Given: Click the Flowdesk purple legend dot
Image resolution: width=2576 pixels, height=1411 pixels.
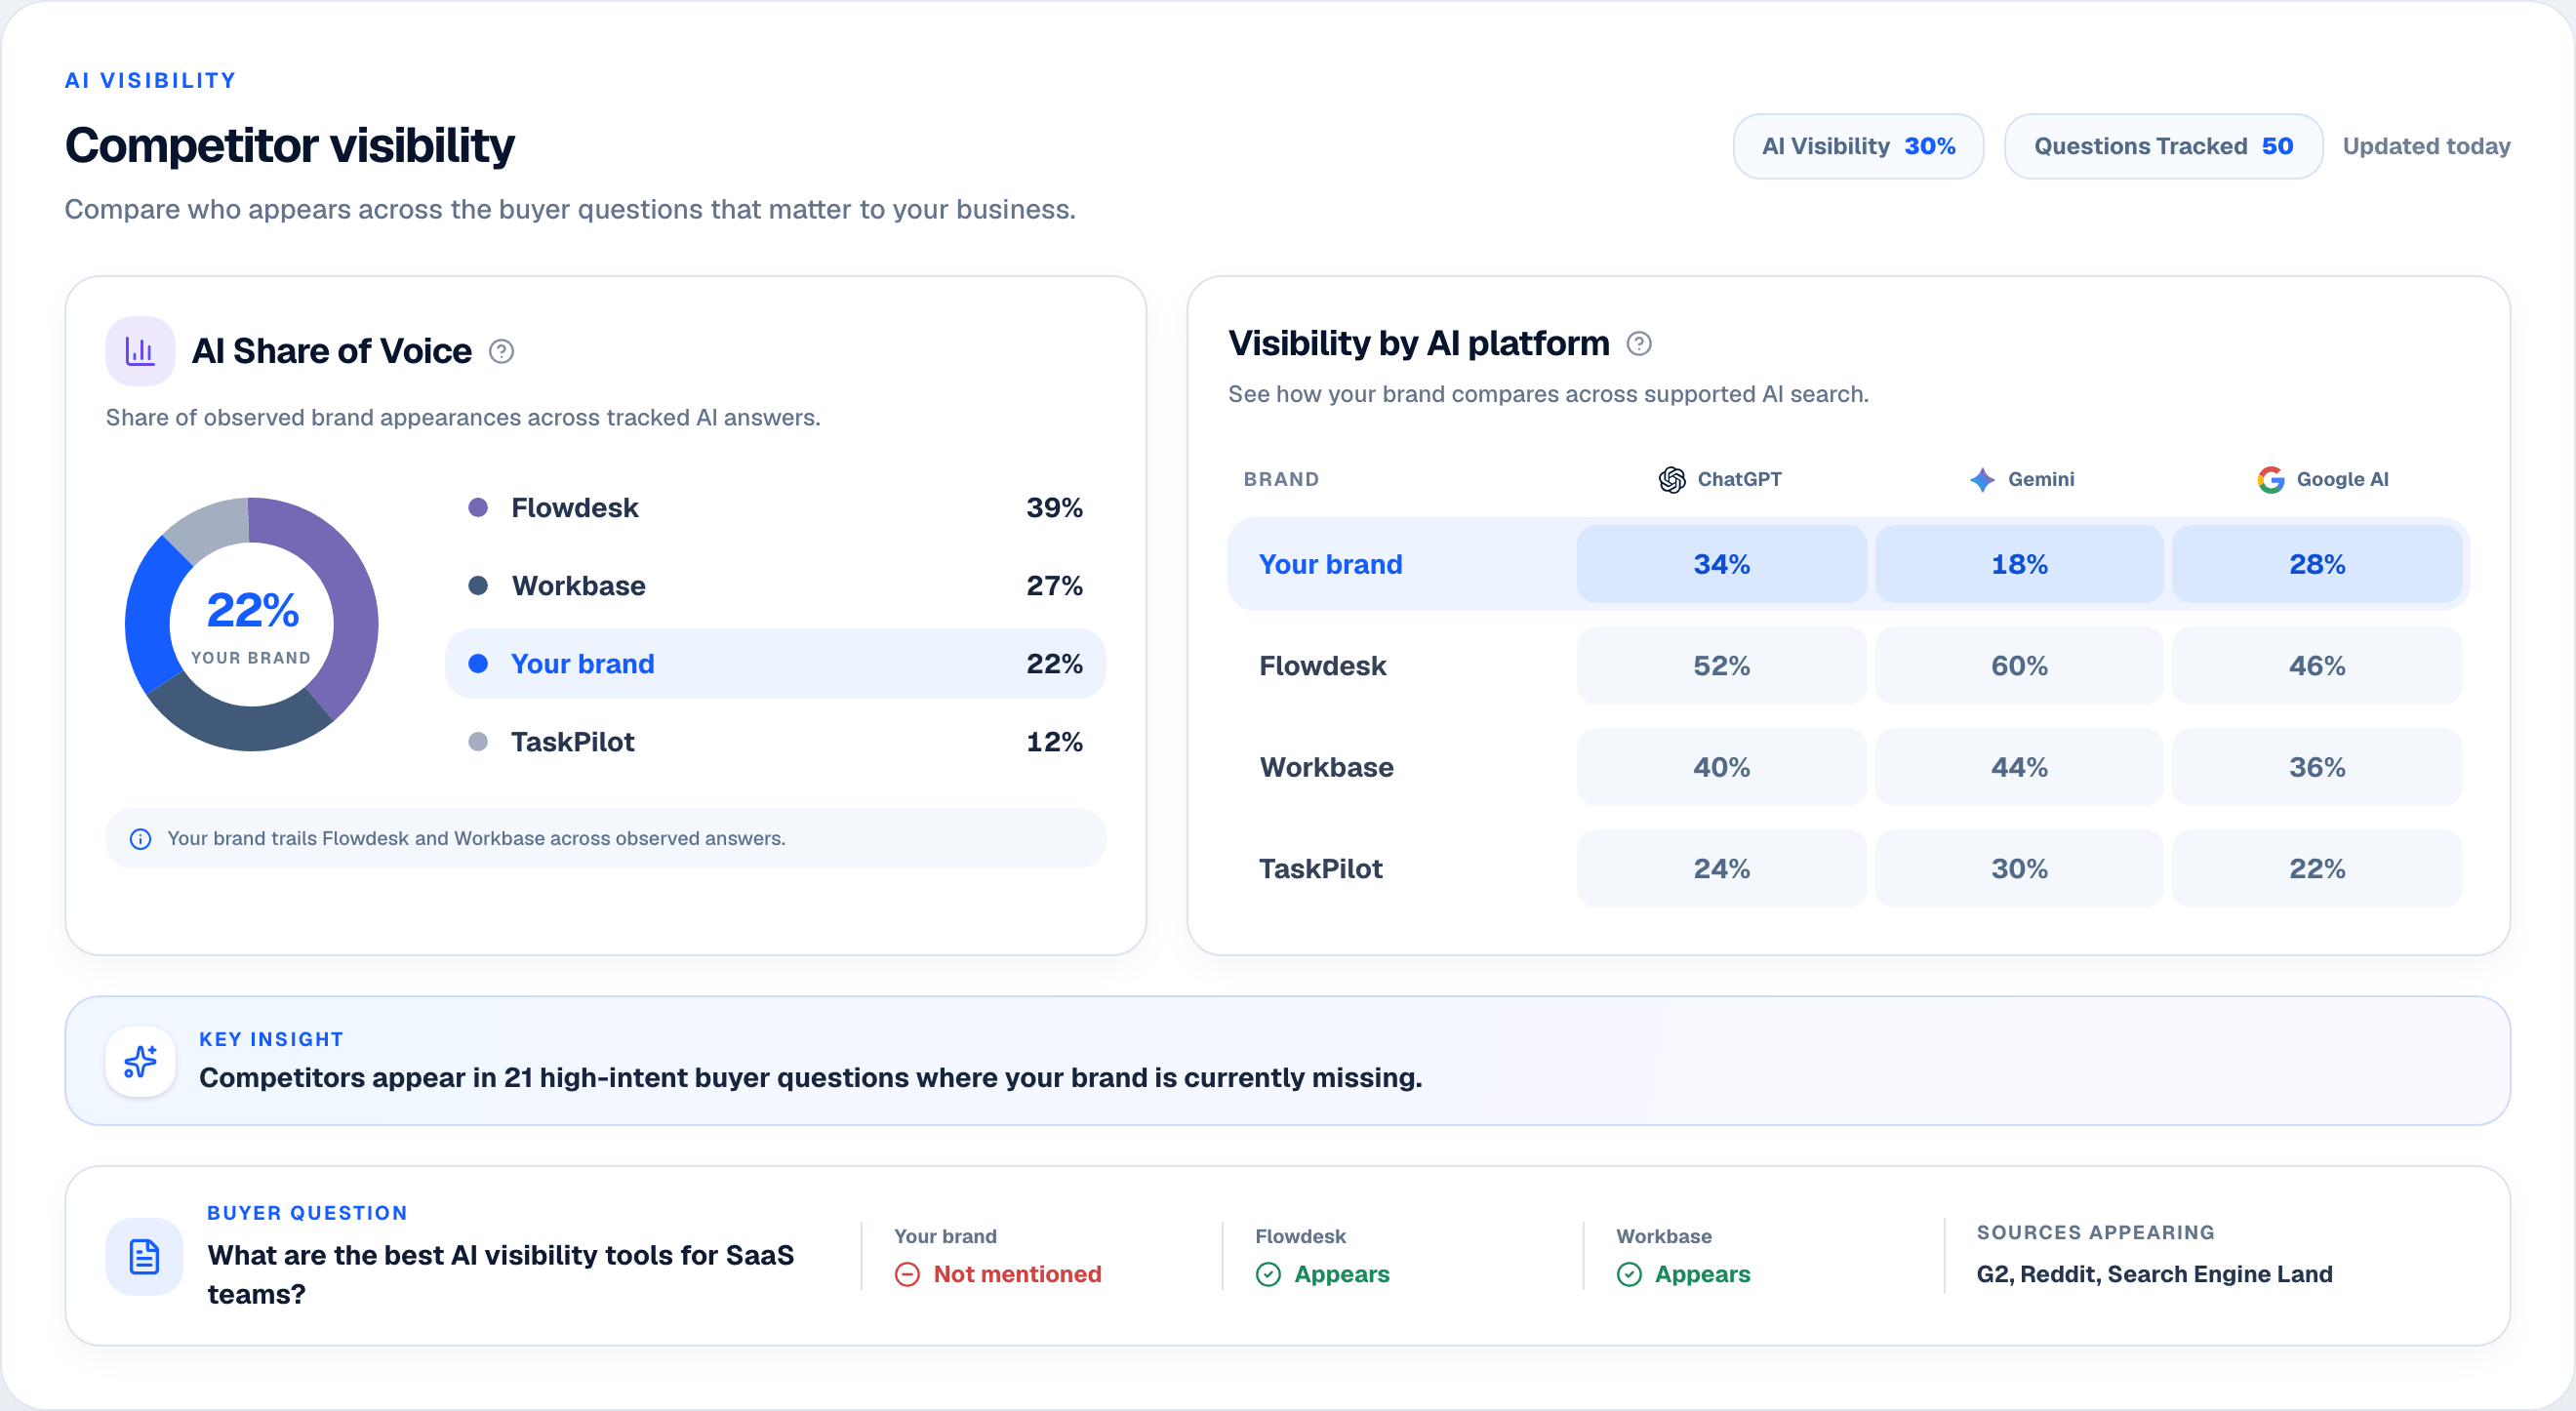Looking at the screenshot, I should [x=478, y=508].
